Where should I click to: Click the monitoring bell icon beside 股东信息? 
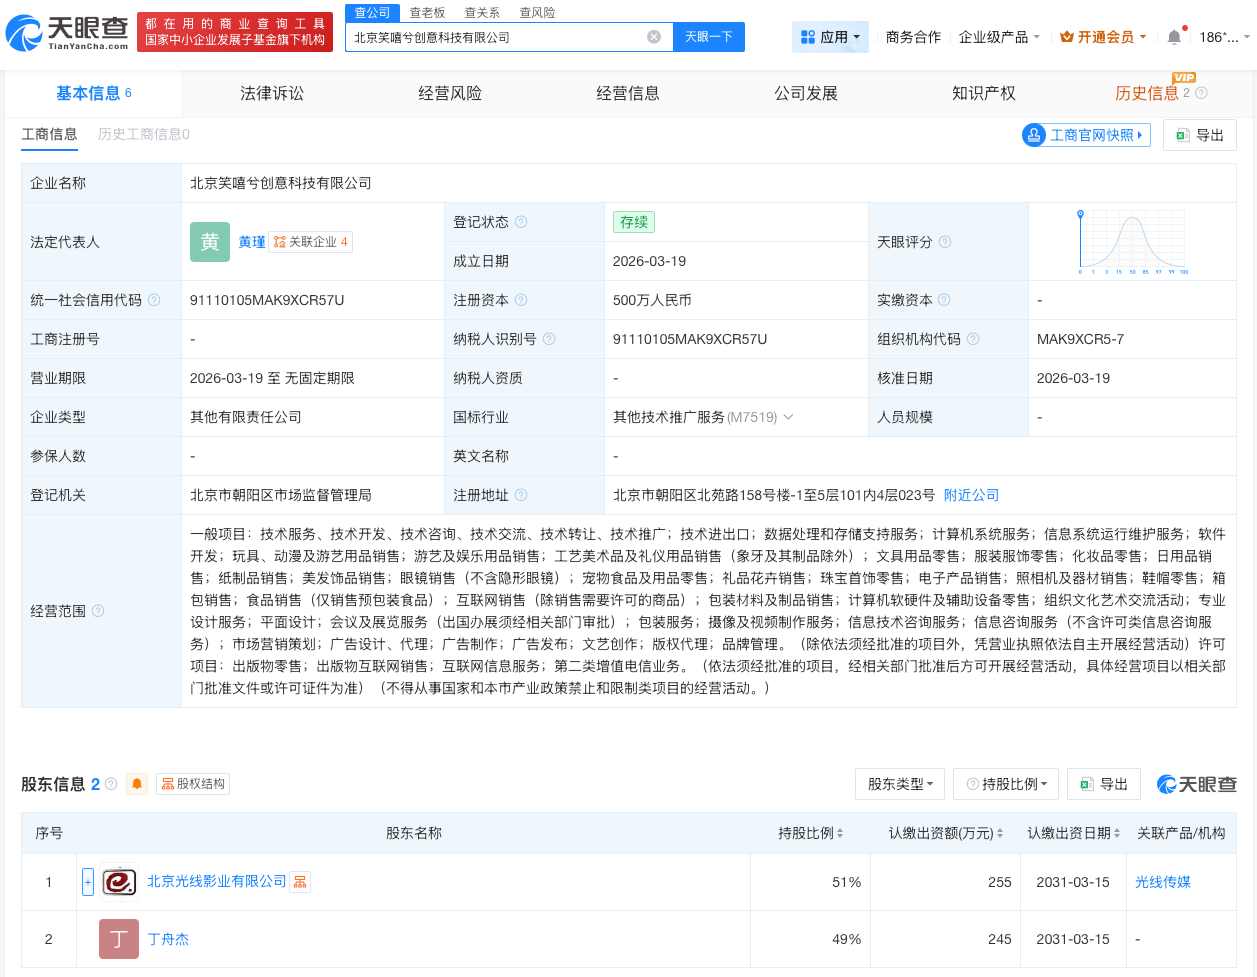coord(136,784)
